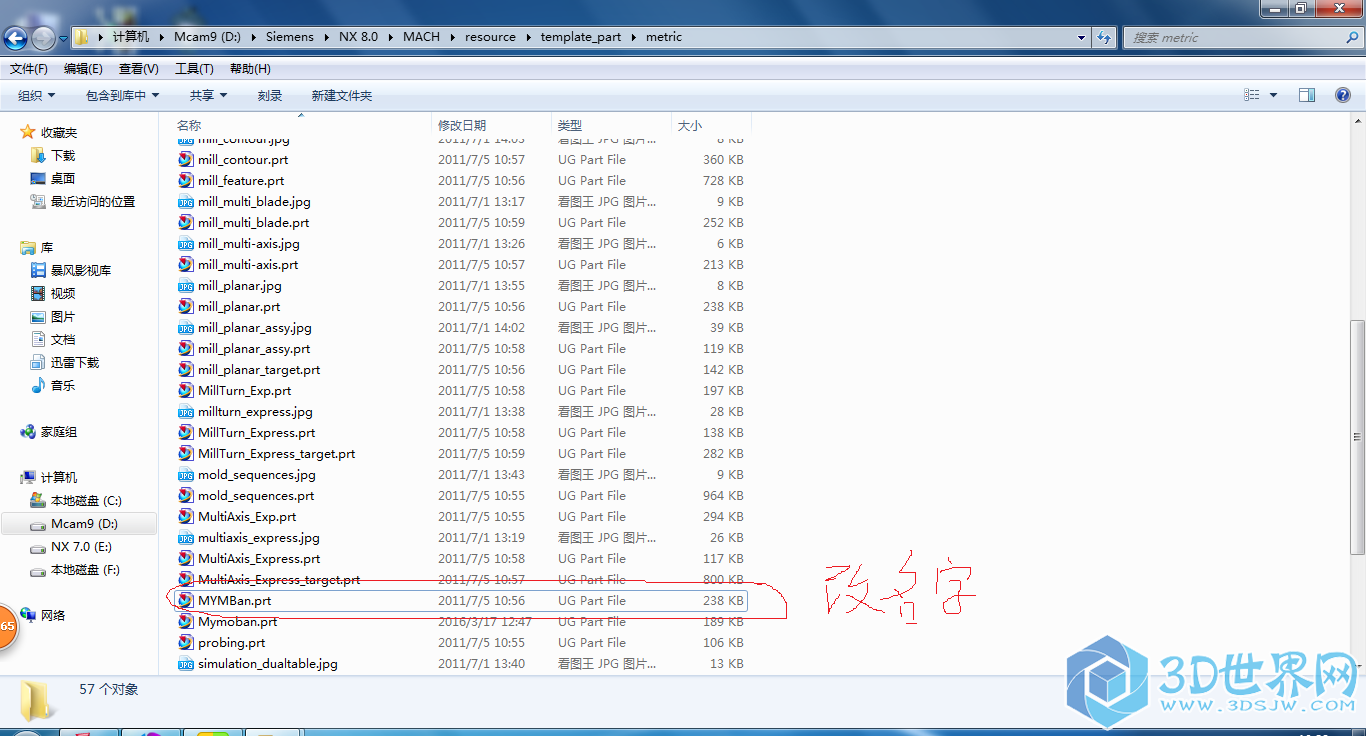
Task: Open the 文件(F) menu
Action: (29, 68)
